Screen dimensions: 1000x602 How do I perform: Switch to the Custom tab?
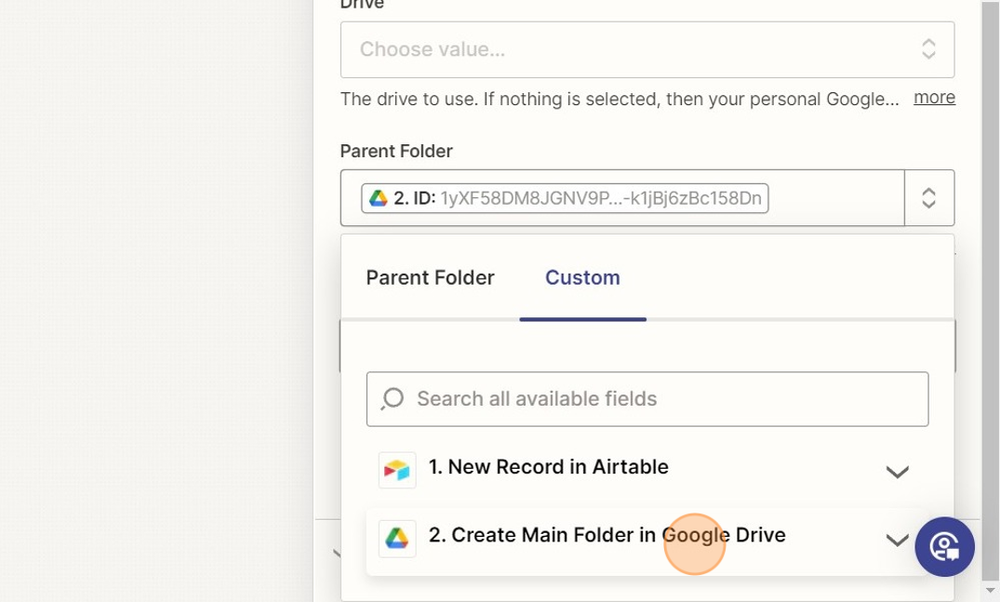(x=582, y=277)
